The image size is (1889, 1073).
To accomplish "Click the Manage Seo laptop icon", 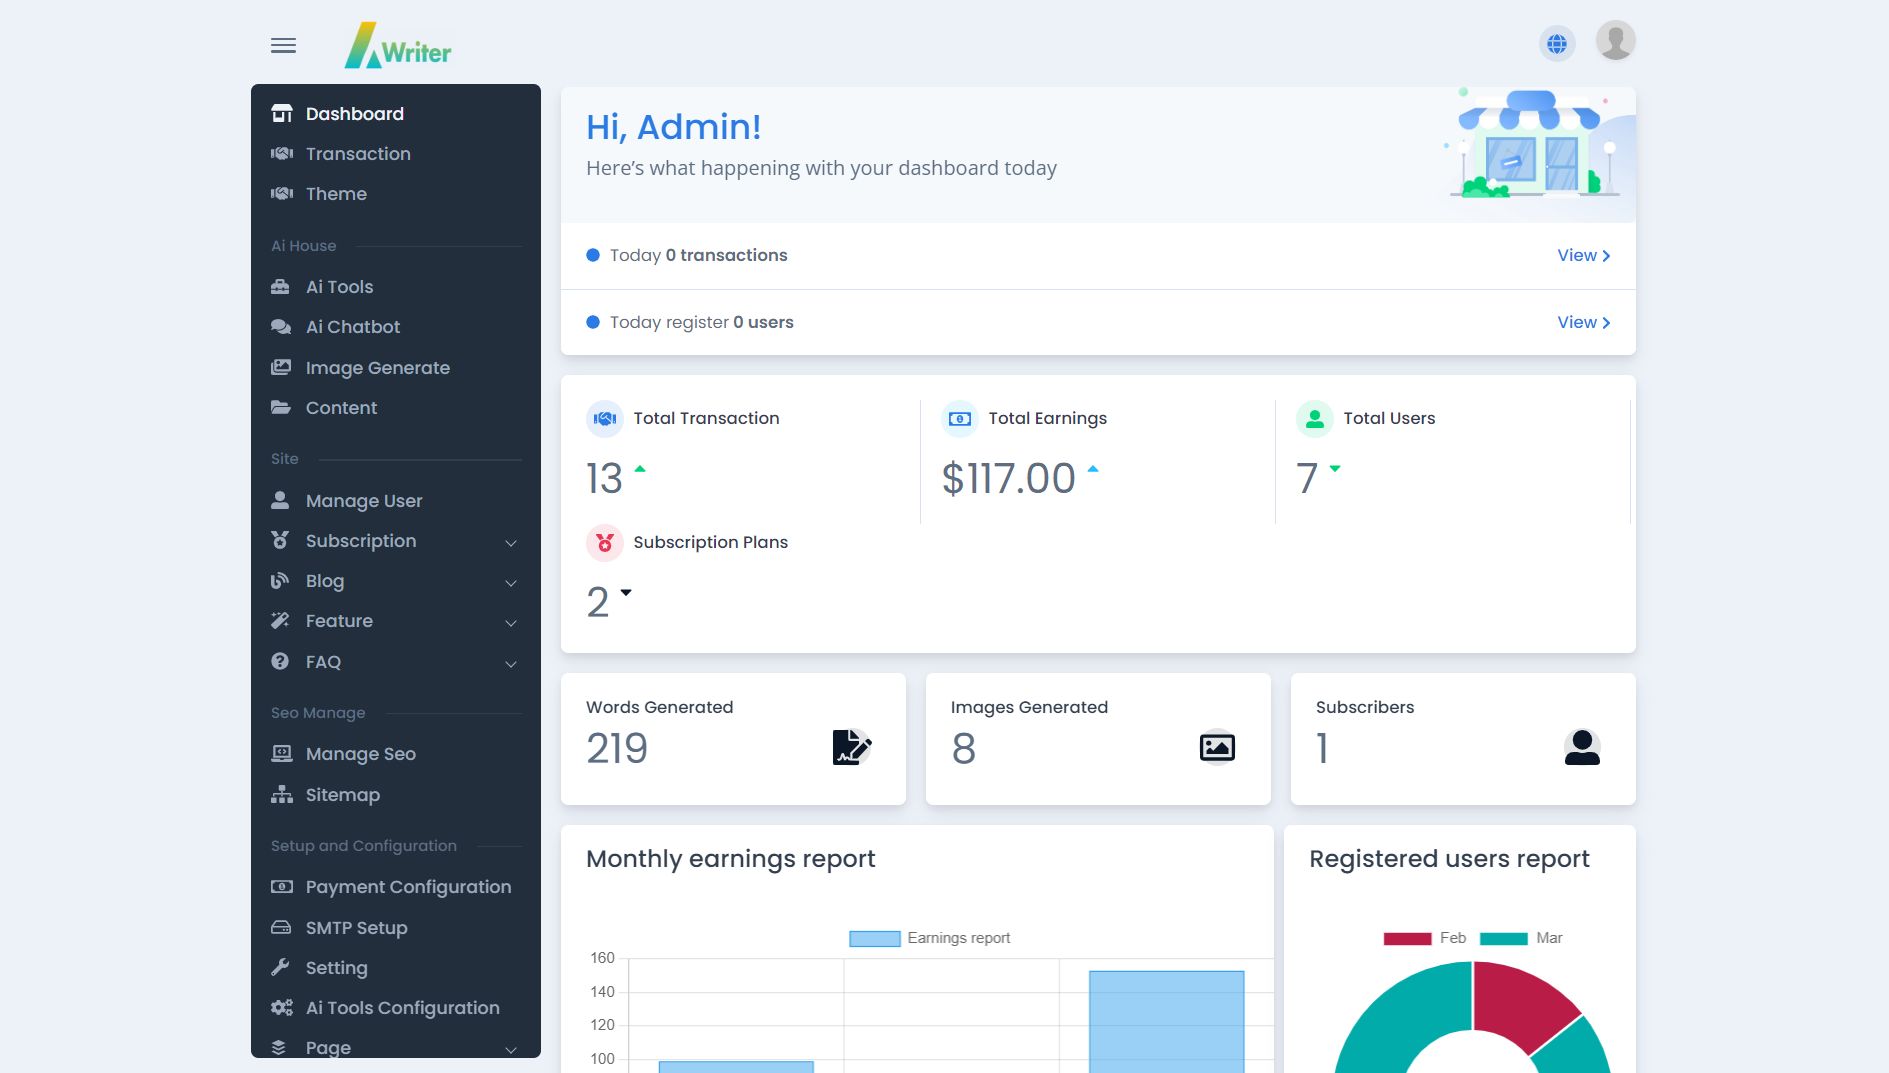I will pyautogui.click(x=282, y=754).
